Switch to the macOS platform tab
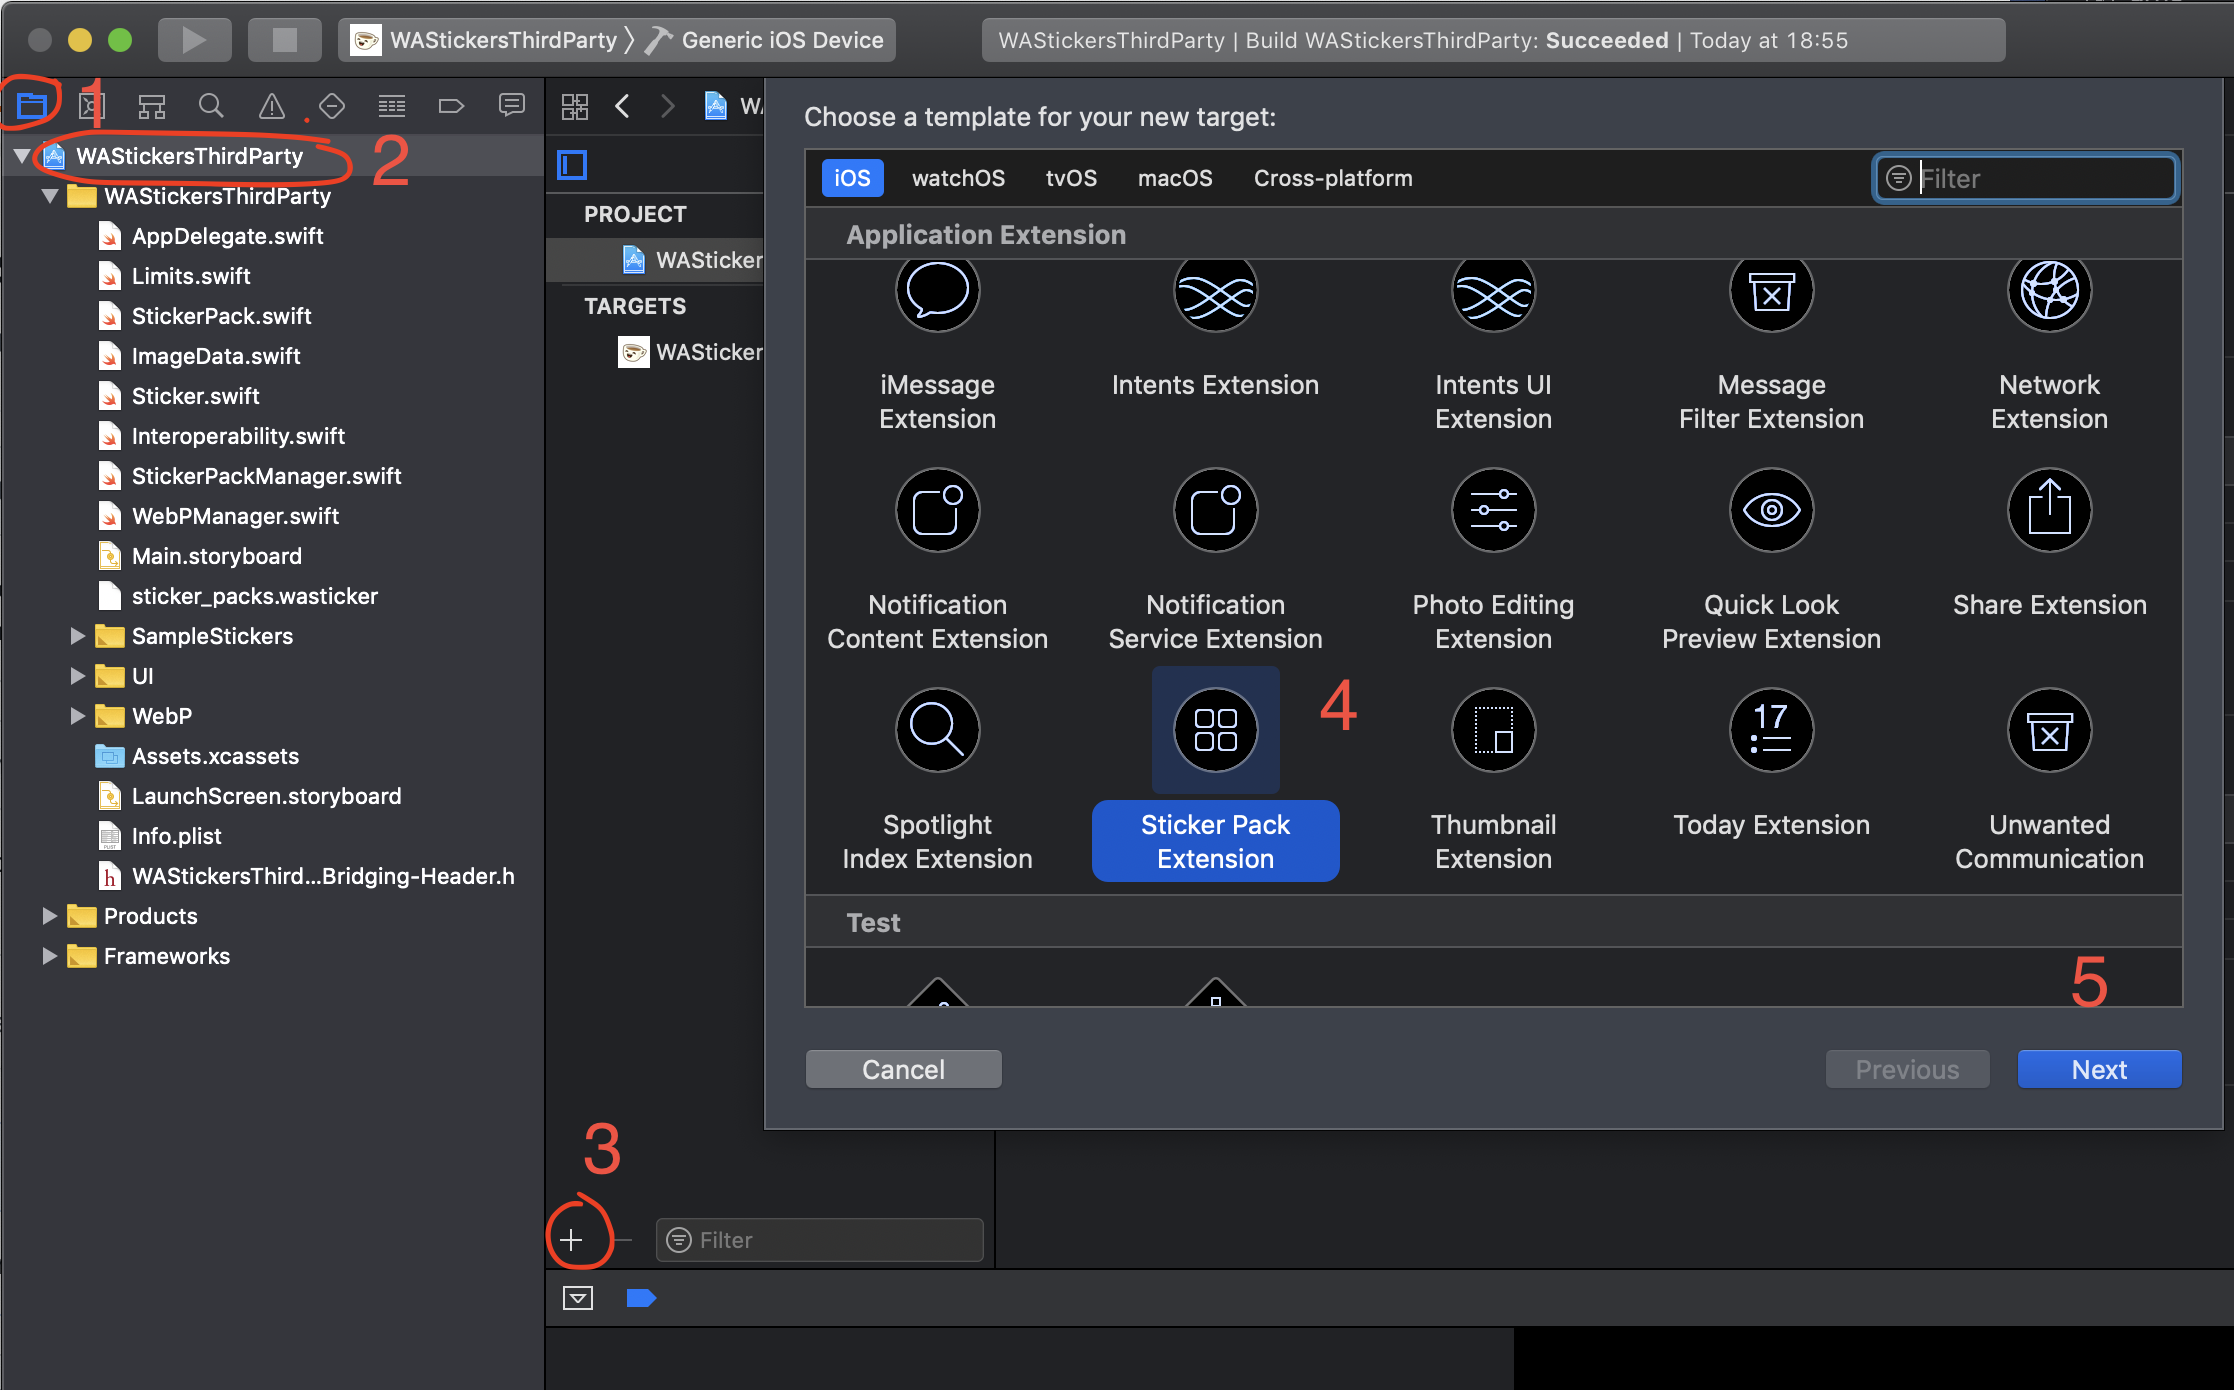 click(1174, 178)
